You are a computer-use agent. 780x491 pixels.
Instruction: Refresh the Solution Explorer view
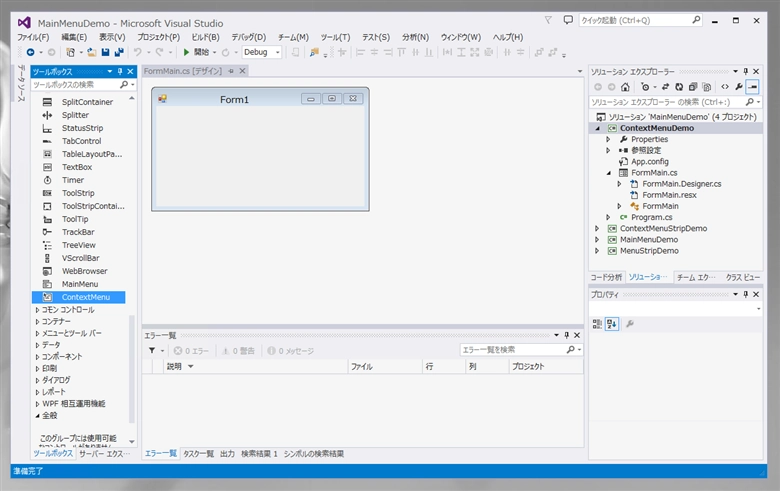(679, 87)
